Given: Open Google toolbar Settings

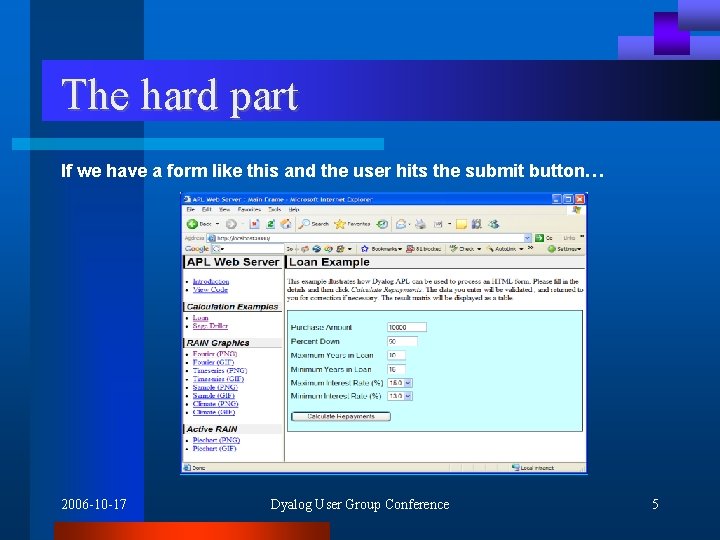Looking at the screenshot, I should pyautogui.click(x=564, y=249).
